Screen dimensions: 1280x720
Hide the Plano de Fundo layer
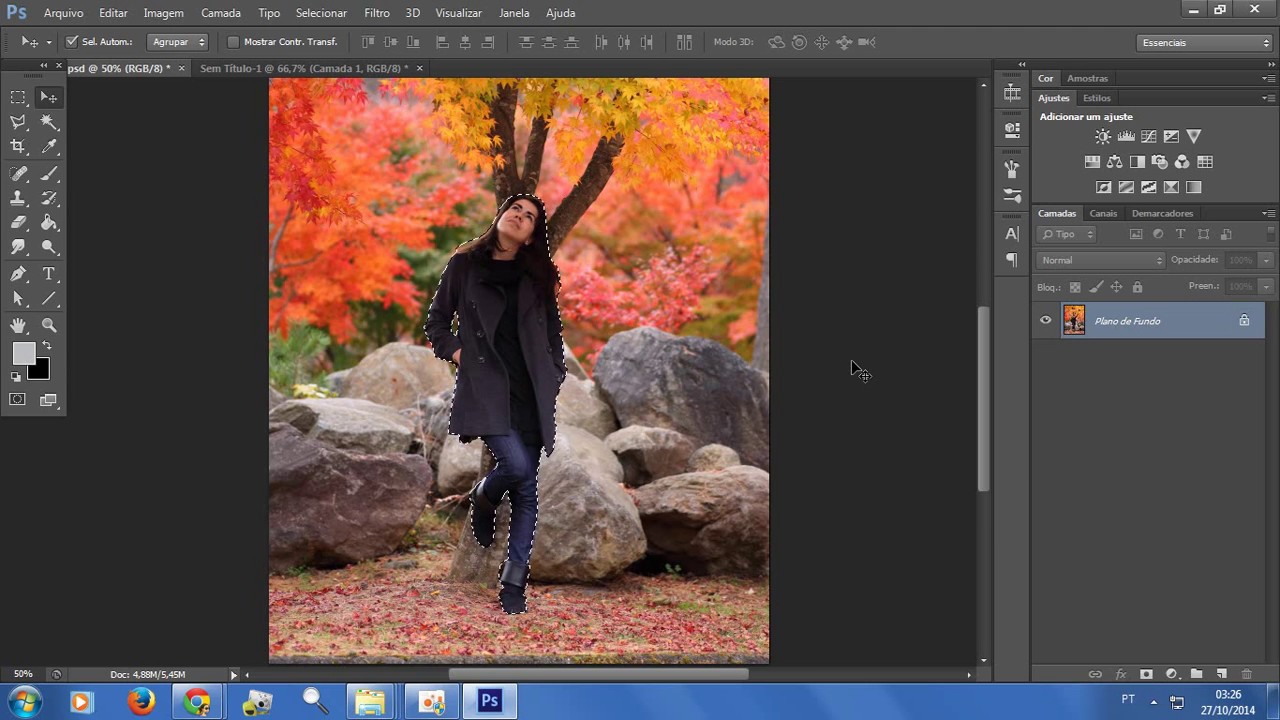[x=1046, y=321]
